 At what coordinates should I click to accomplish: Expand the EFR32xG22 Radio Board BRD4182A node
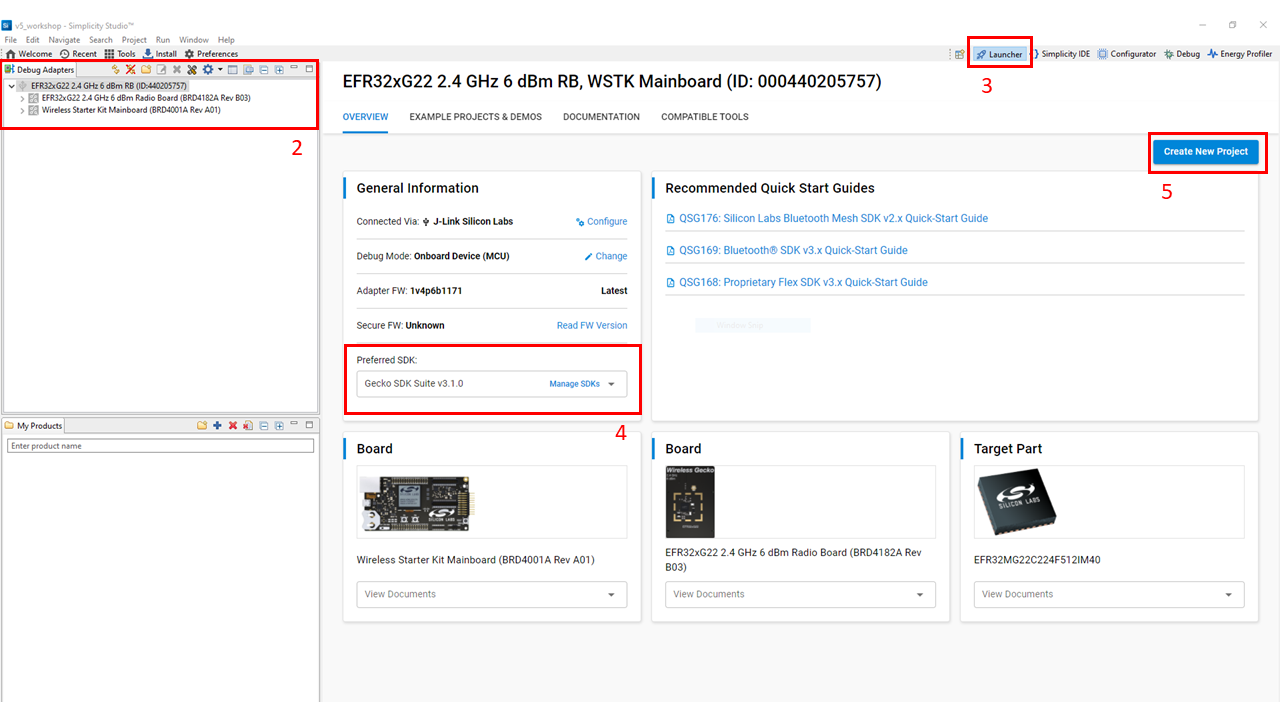point(22,98)
